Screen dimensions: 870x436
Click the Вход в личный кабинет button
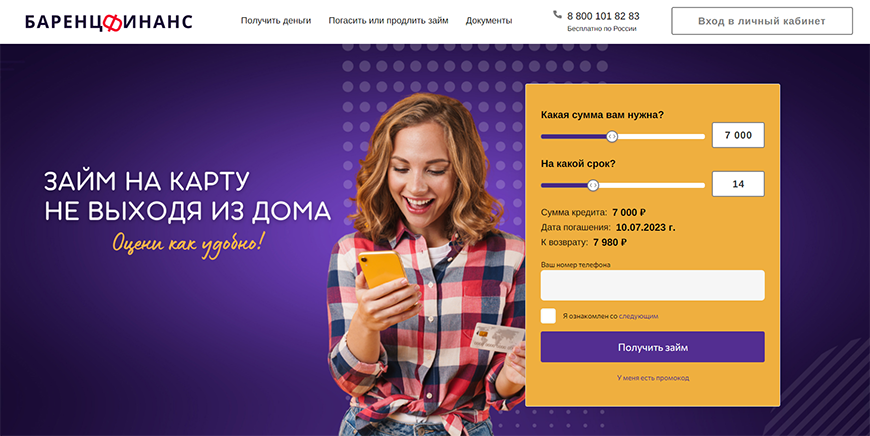point(762,21)
